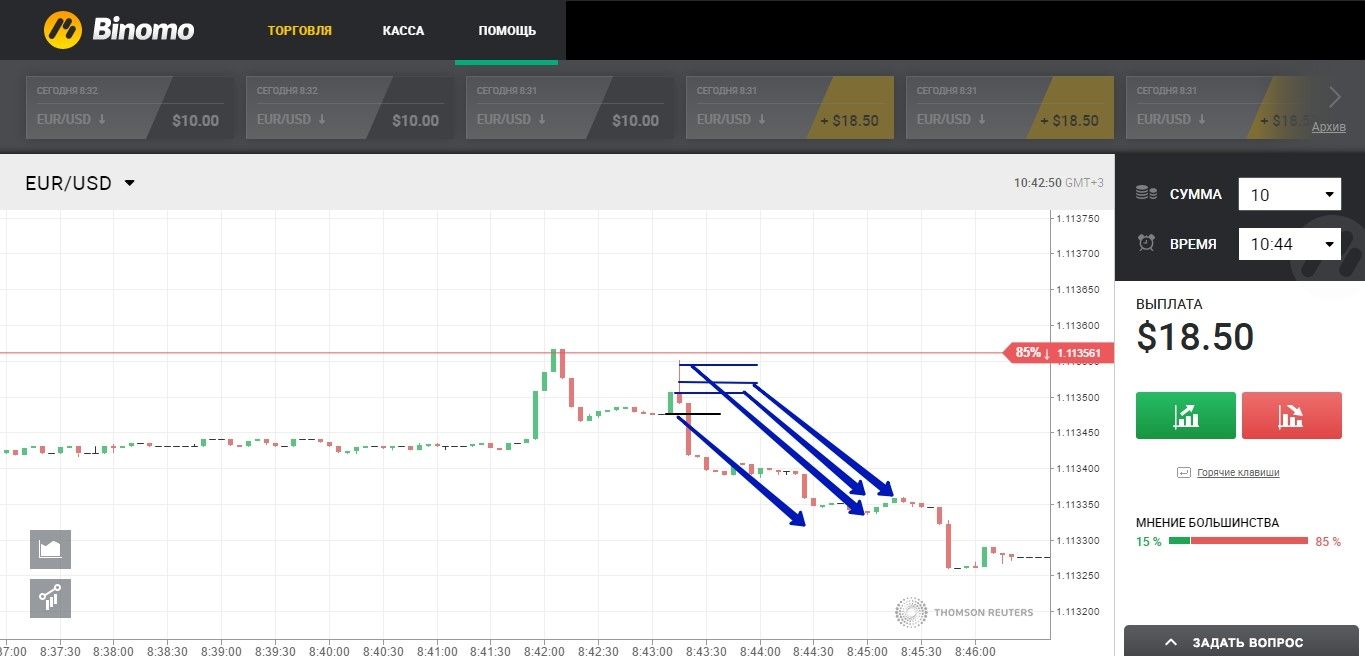The height and width of the screenshot is (656, 1365).
Task: Click the $18.50 payout amount
Action: (x=1195, y=338)
